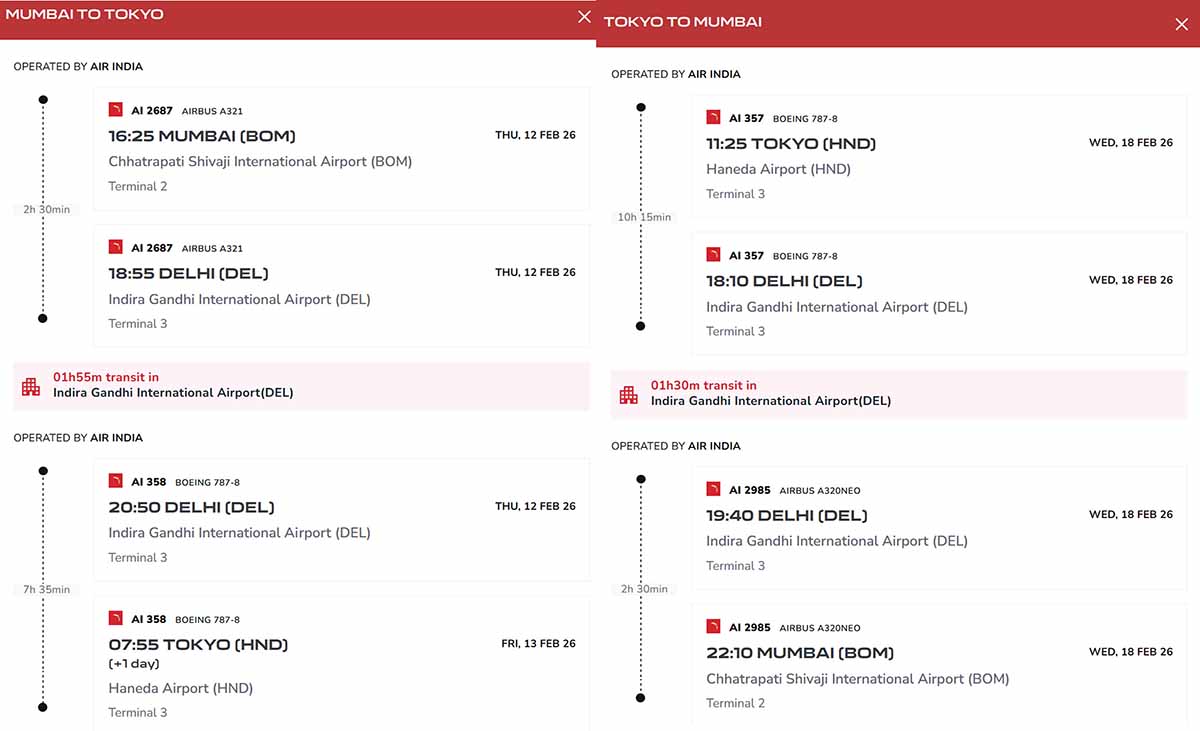This screenshot has height=731, width=1200.
Task: Click Air India logo beside AI 2985 Mumbai arrival
Action: 713,626
